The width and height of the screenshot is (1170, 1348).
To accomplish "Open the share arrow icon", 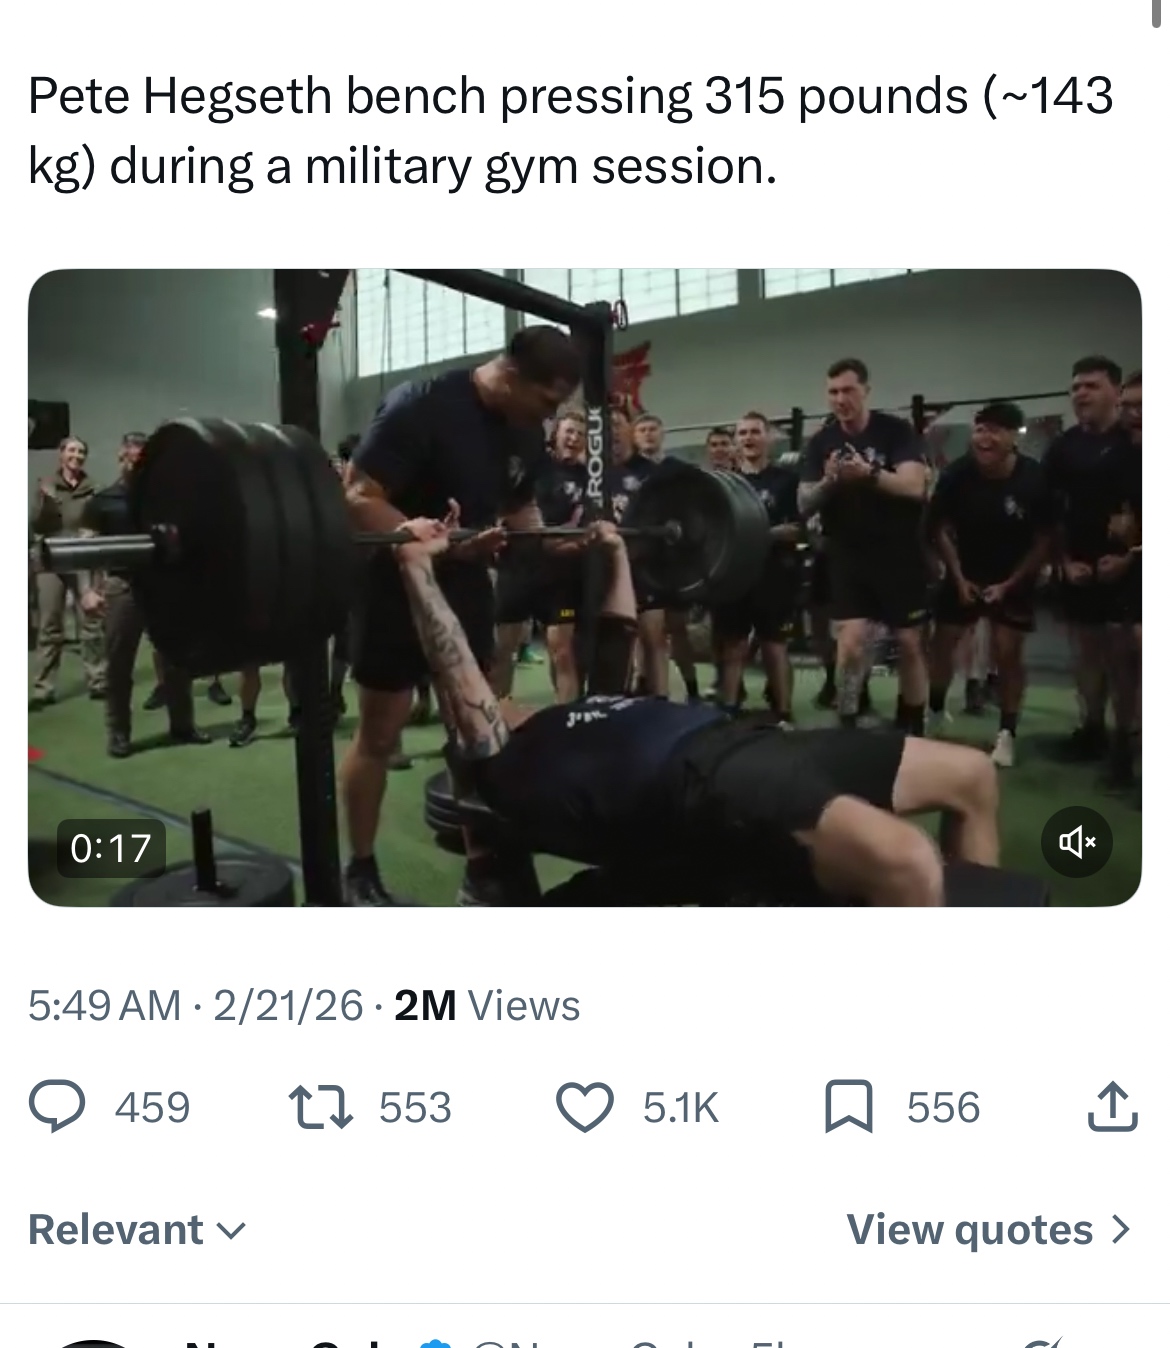I will (1112, 1106).
